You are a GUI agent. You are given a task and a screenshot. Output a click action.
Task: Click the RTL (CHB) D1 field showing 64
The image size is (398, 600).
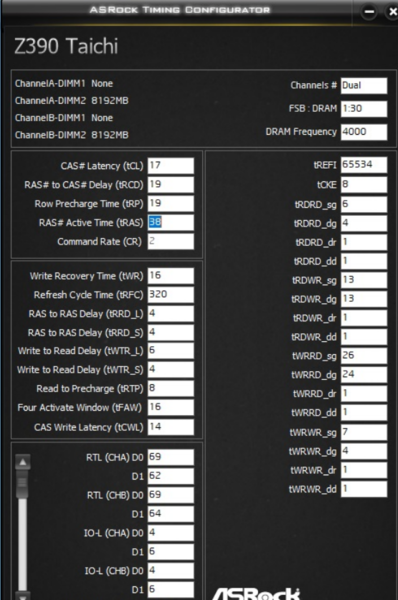pos(171,514)
